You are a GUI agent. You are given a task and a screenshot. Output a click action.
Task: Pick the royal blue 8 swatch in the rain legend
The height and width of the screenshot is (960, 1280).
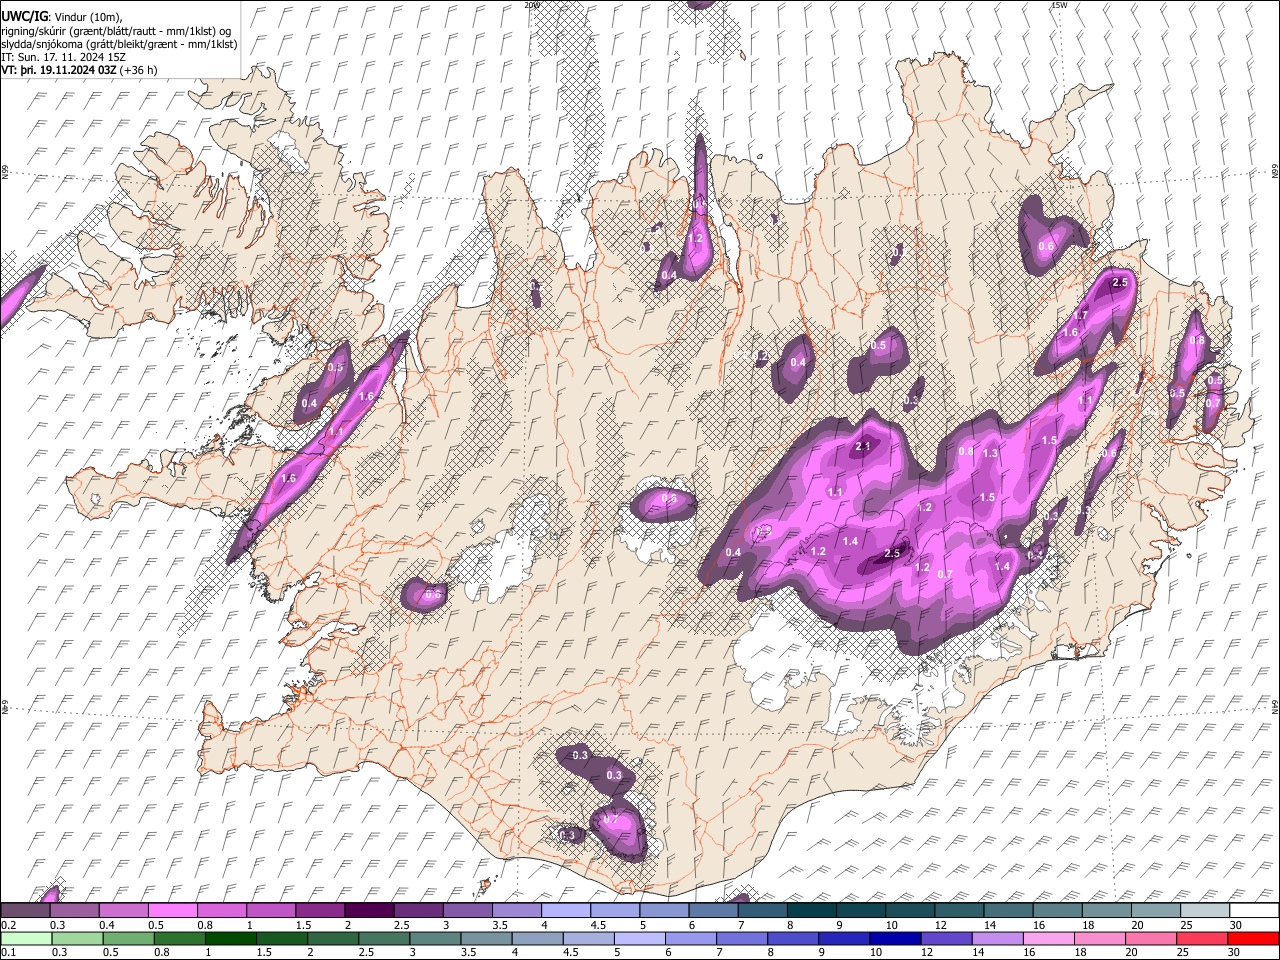[792, 938]
